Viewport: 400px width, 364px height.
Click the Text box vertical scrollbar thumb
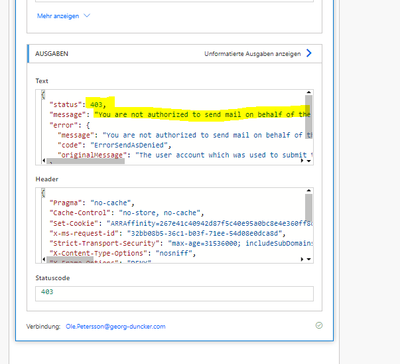(309, 117)
